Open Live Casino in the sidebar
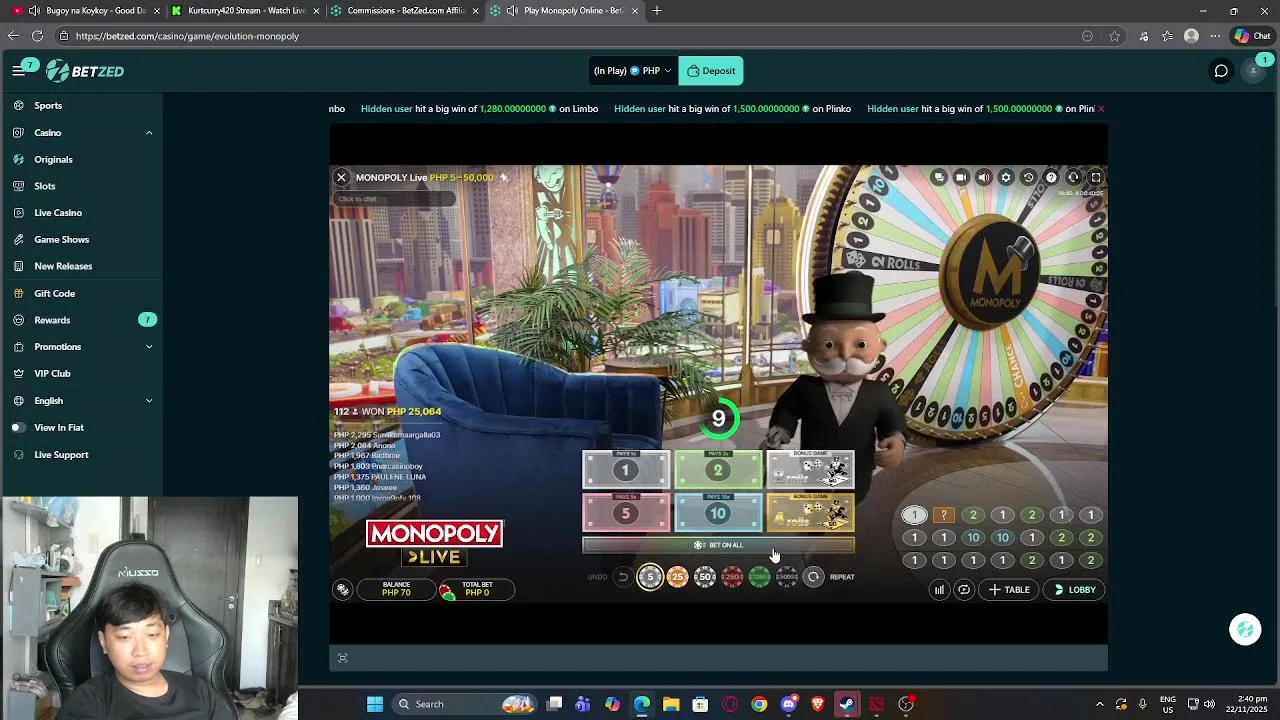This screenshot has height=720, width=1280. 58,213
